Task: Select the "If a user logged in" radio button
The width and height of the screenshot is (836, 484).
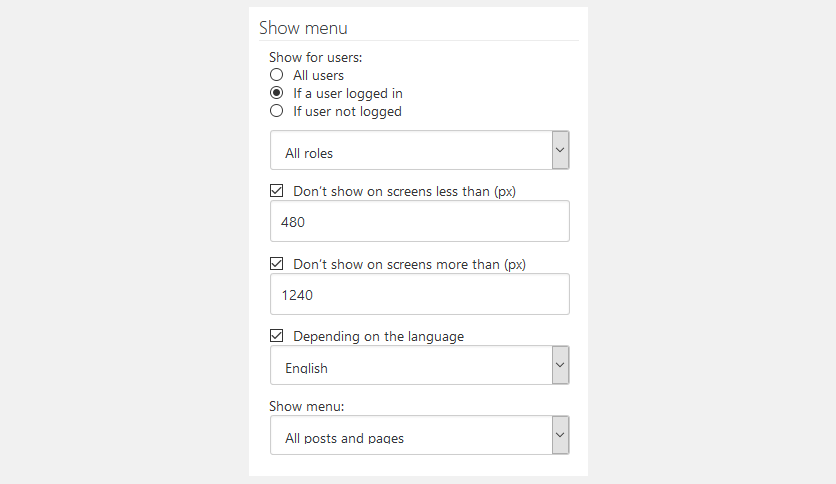Action: [x=277, y=93]
